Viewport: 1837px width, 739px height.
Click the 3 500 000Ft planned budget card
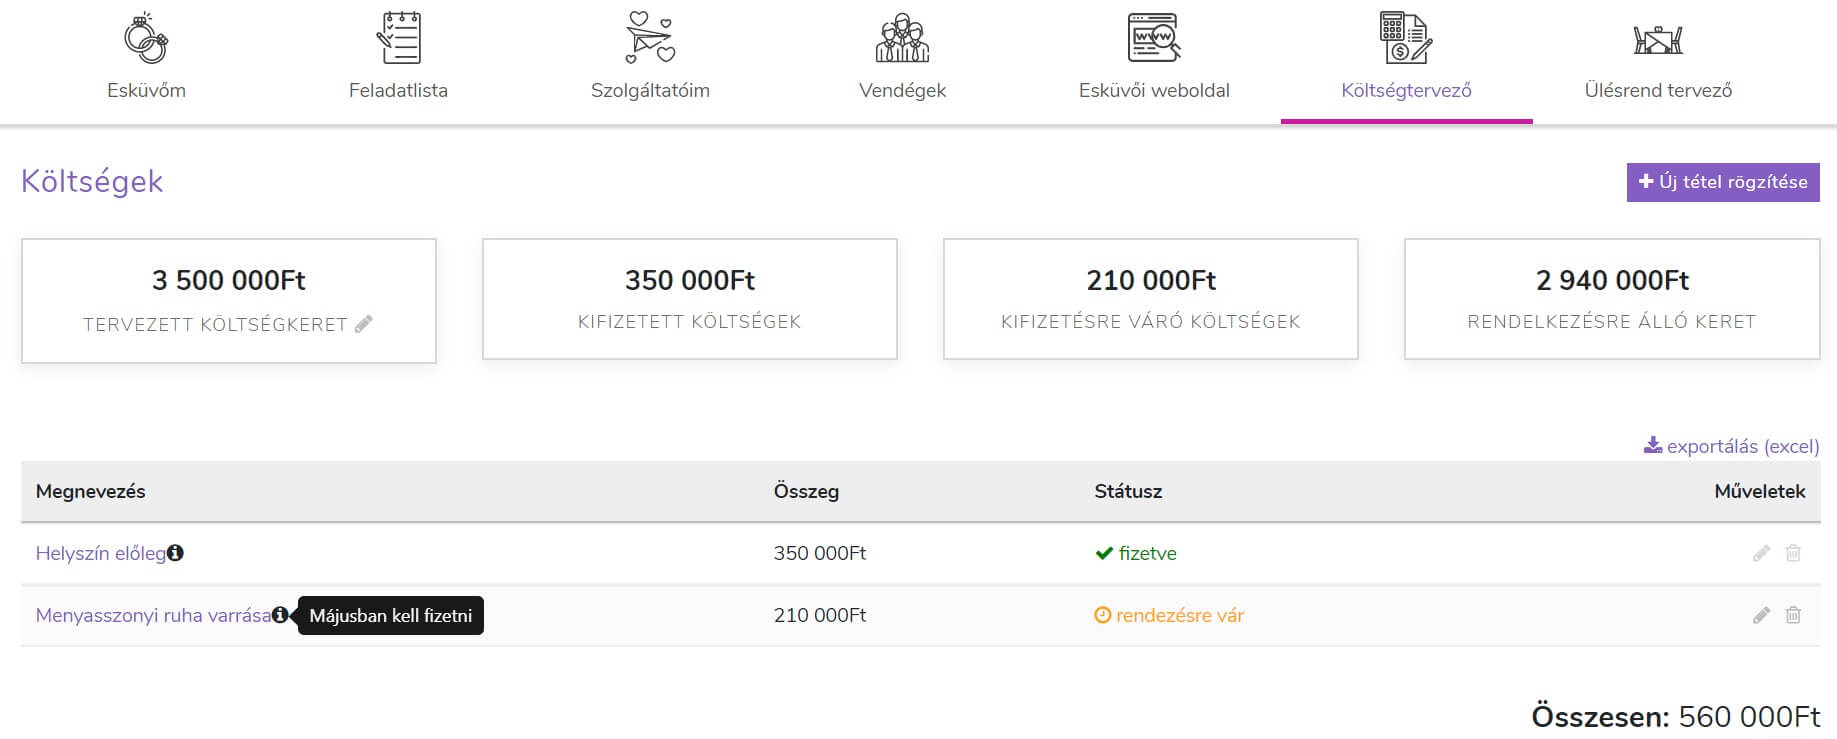pos(229,300)
